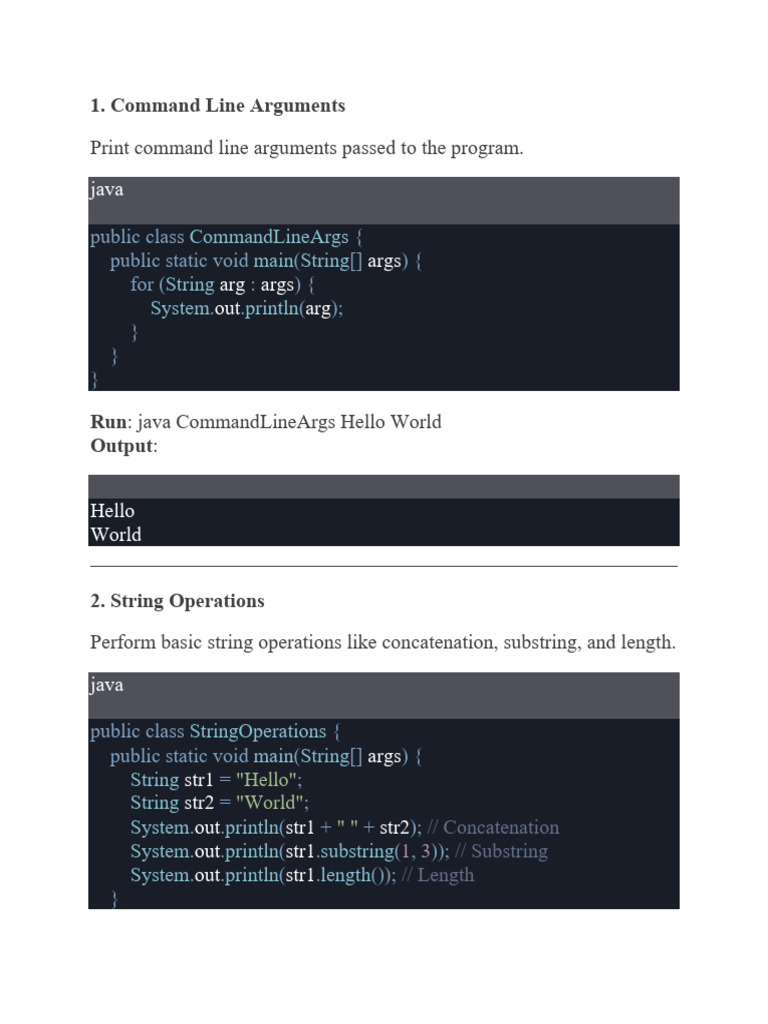Screen dimensions: 768x1024
Task: Click the "// Length" comment
Action: coord(438,876)
